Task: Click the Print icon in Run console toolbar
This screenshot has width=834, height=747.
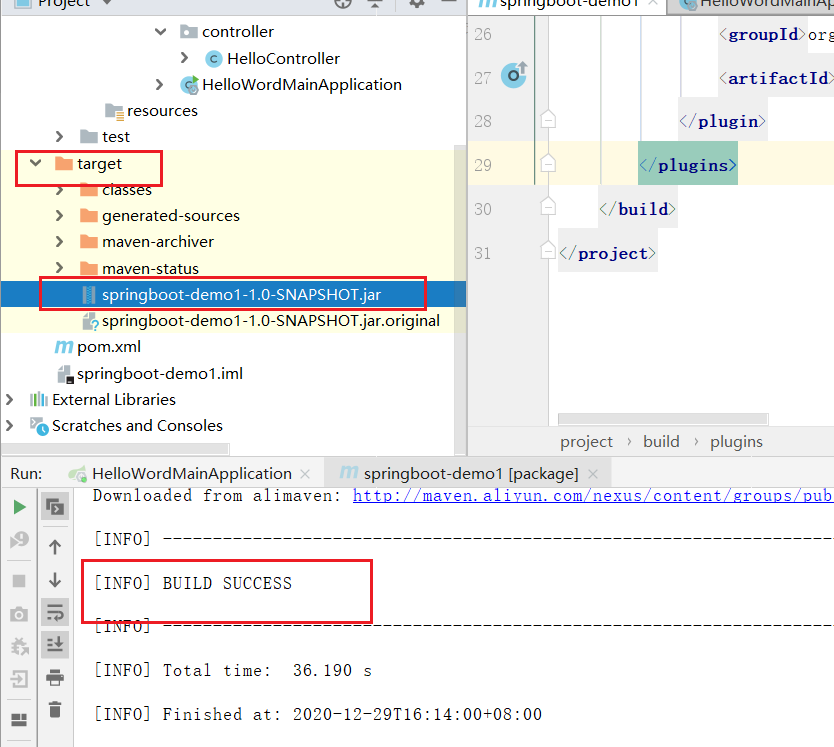Action: (x=55, y=678)
